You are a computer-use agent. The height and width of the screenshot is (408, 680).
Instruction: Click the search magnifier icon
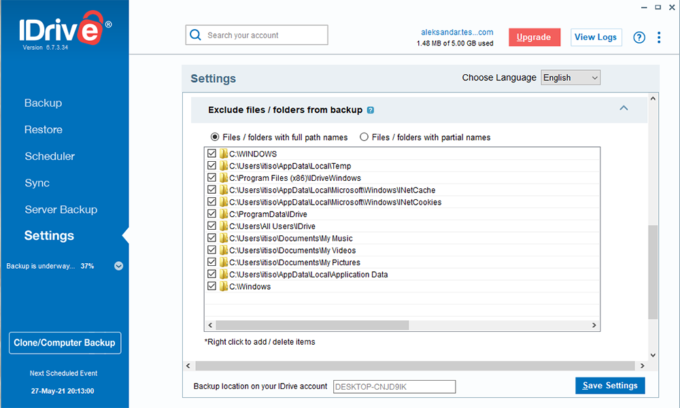tap(195, 35)
